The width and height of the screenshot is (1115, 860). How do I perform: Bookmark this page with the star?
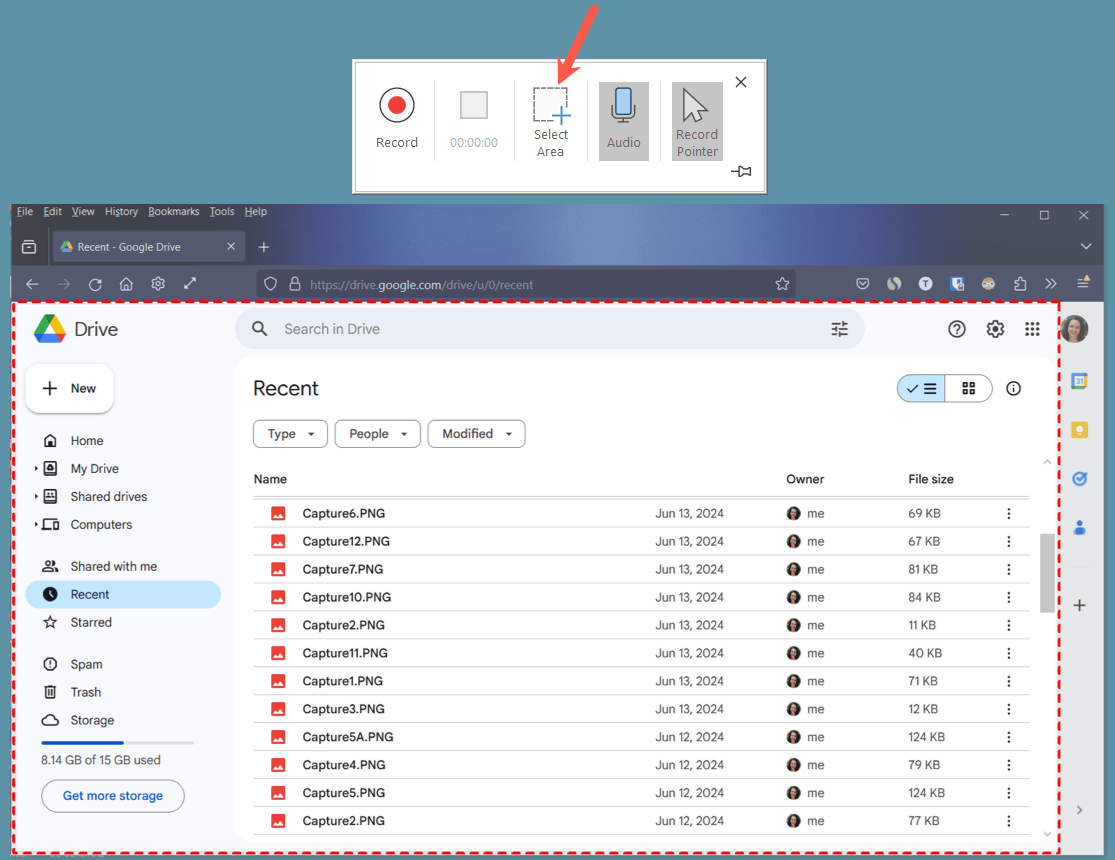(782, 284)
